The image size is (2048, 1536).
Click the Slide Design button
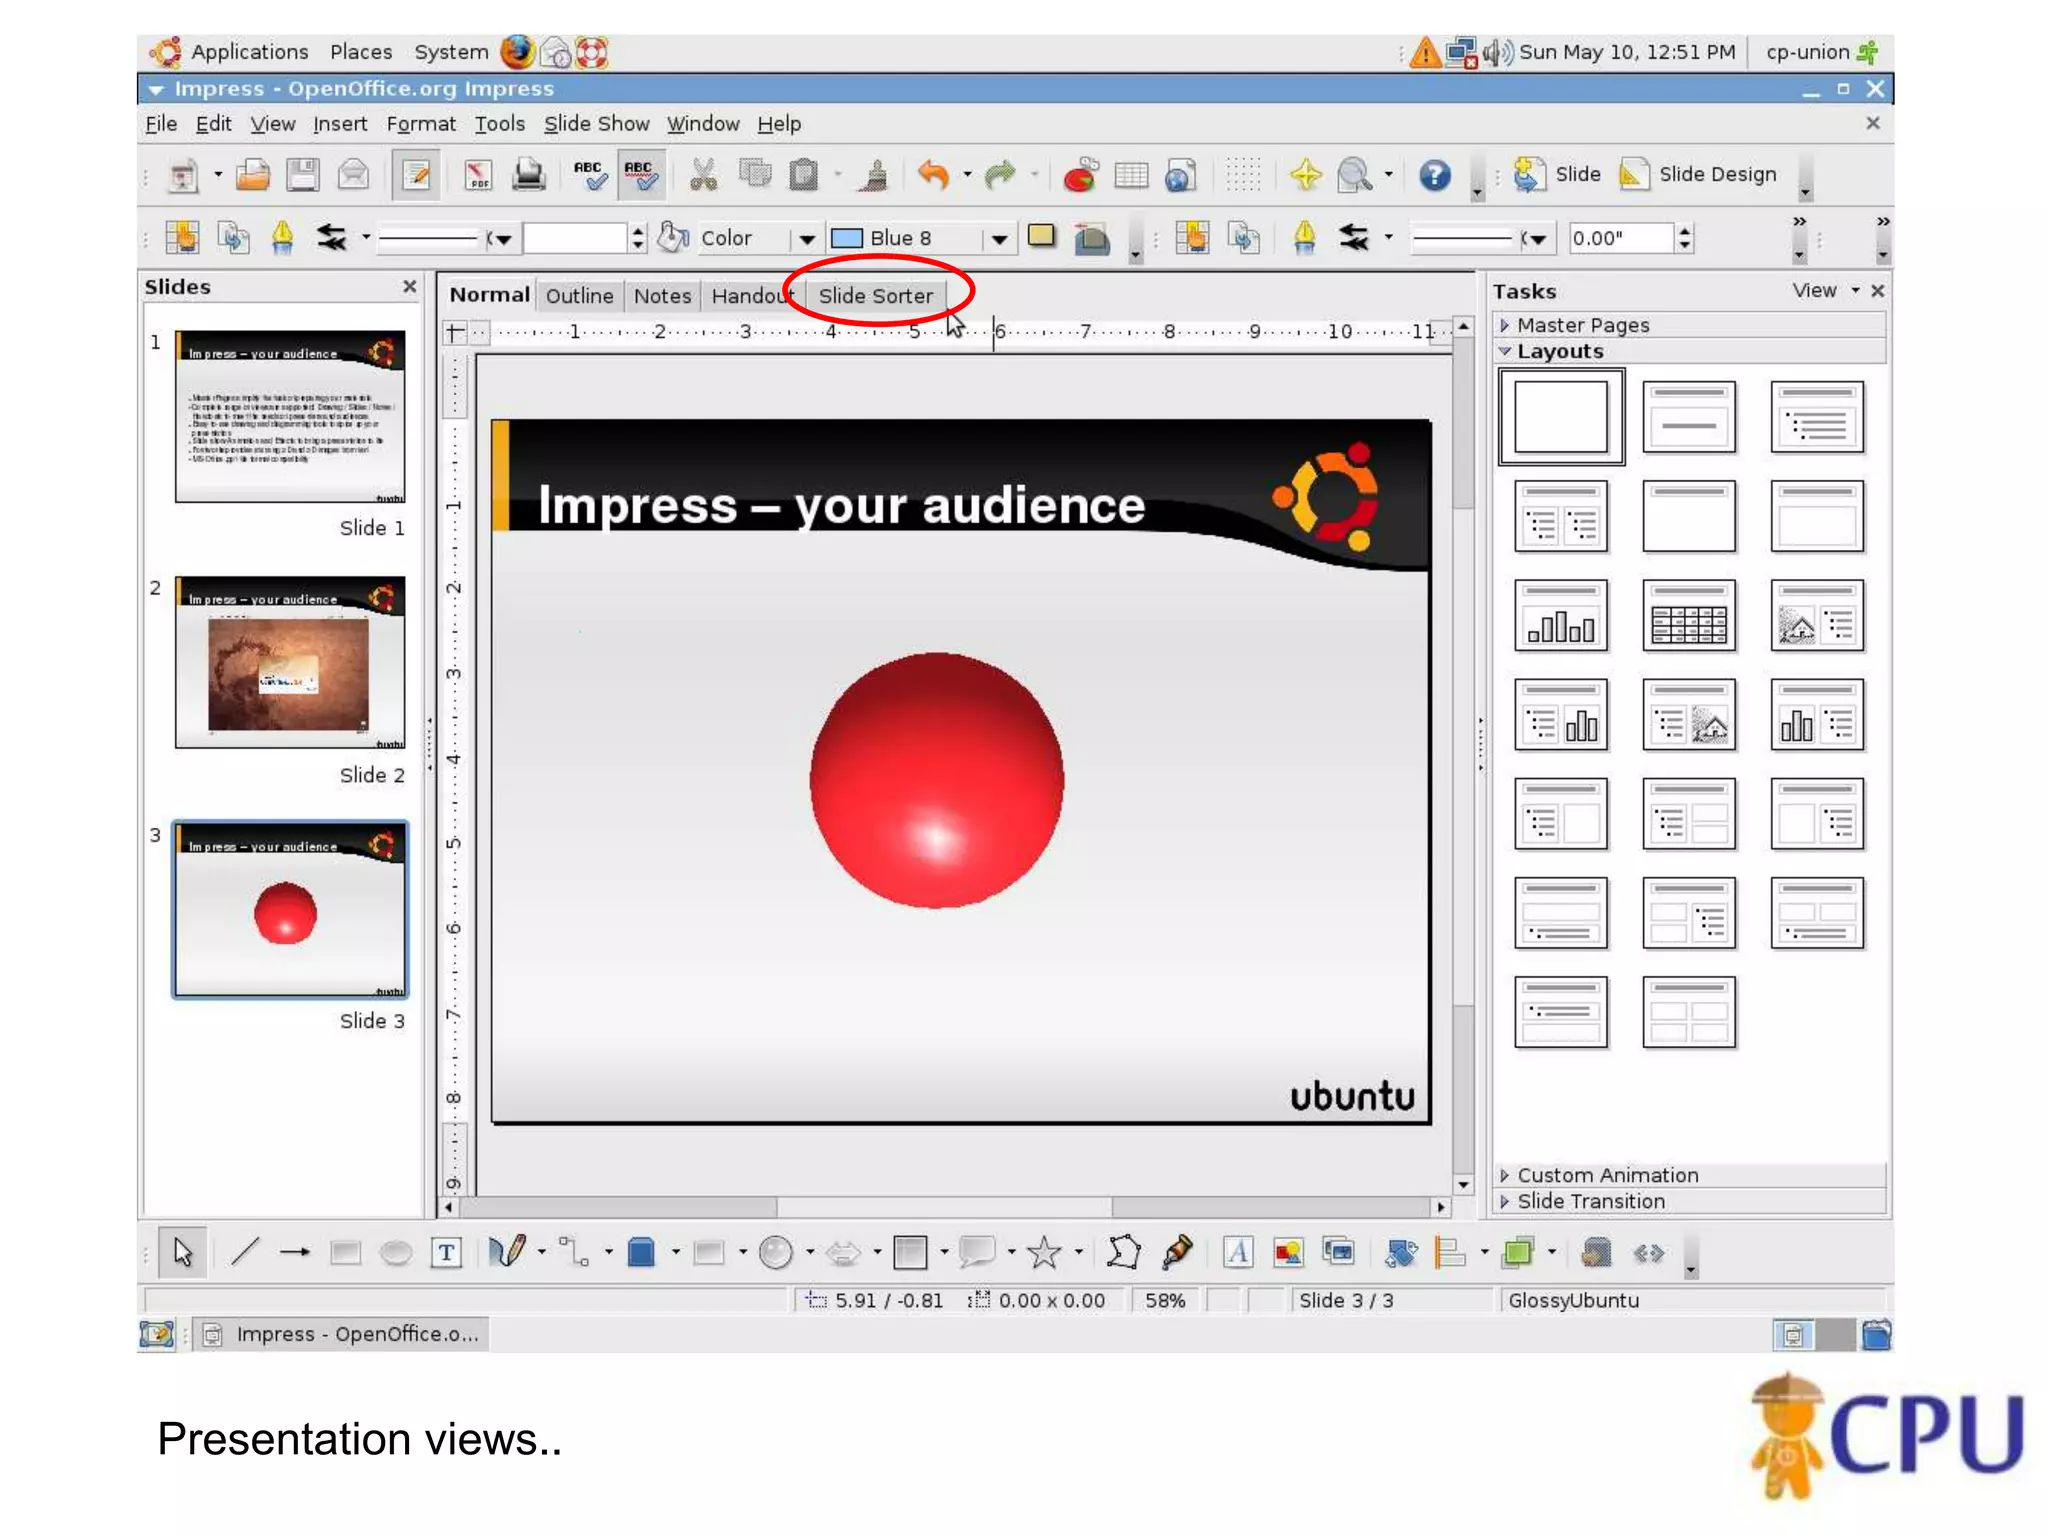pyautogui.click(x=1698, y=175)
